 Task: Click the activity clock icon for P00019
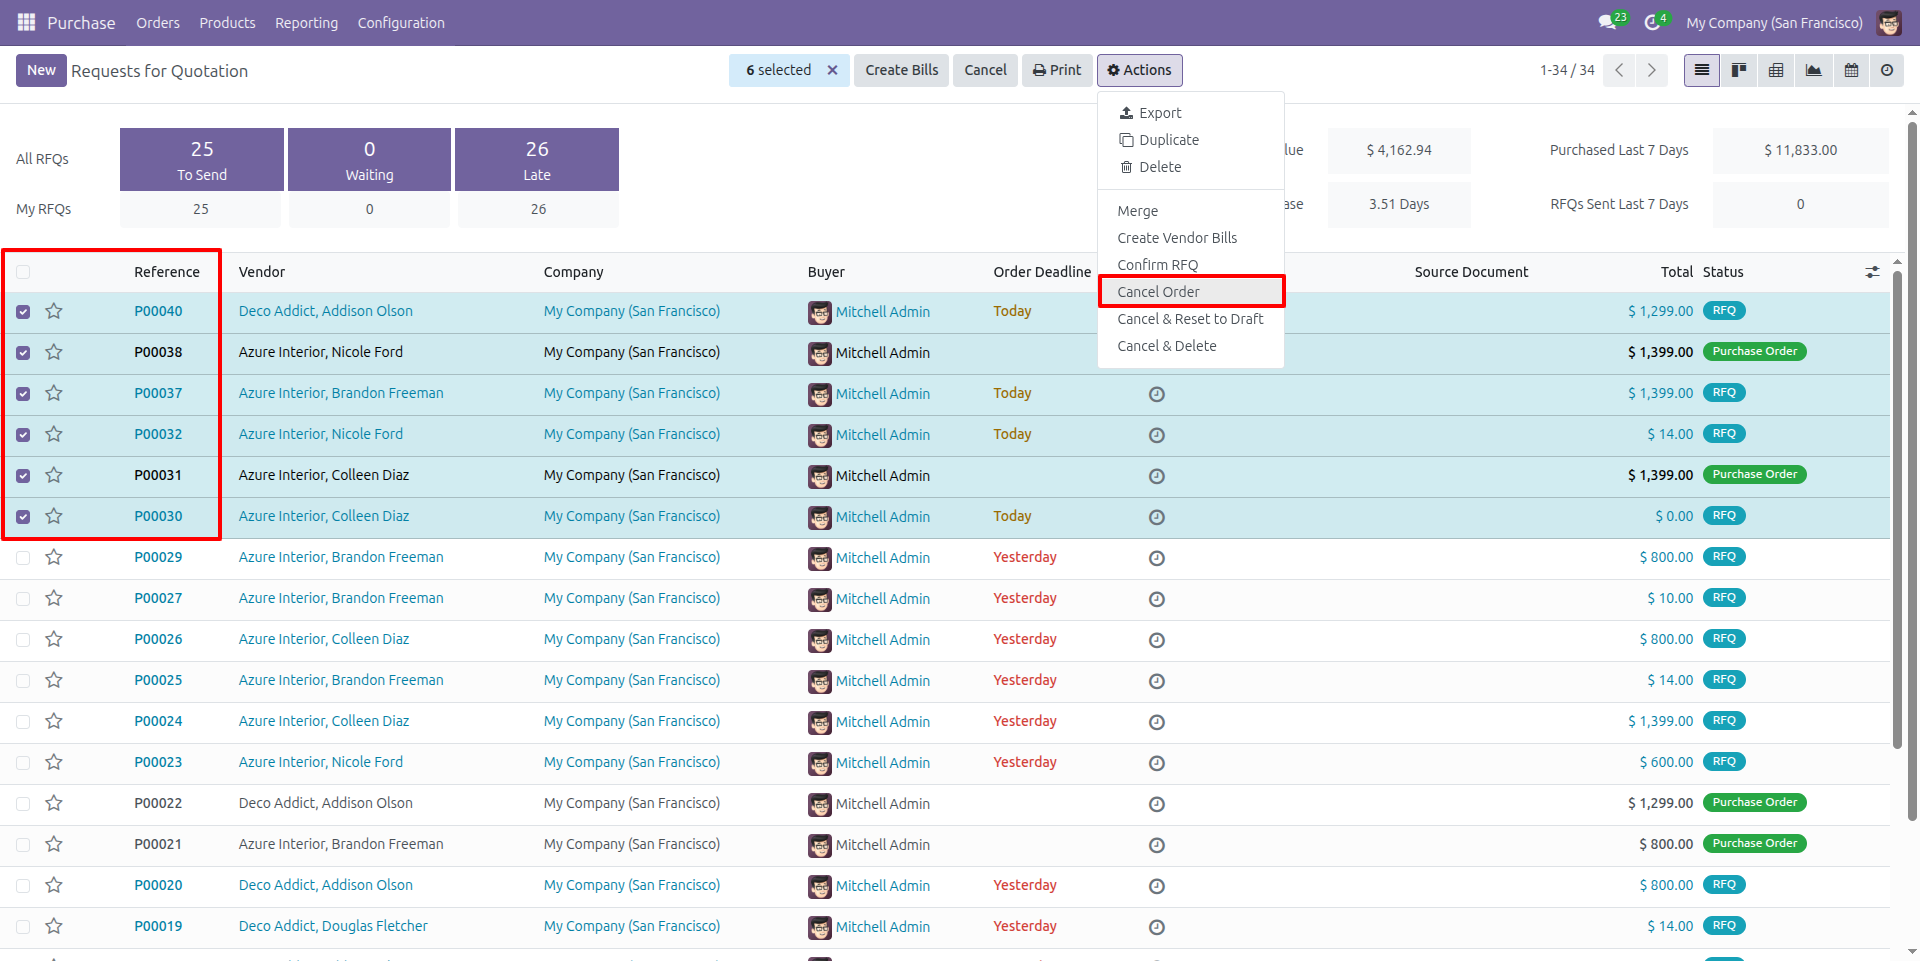tap(1157, 927)
